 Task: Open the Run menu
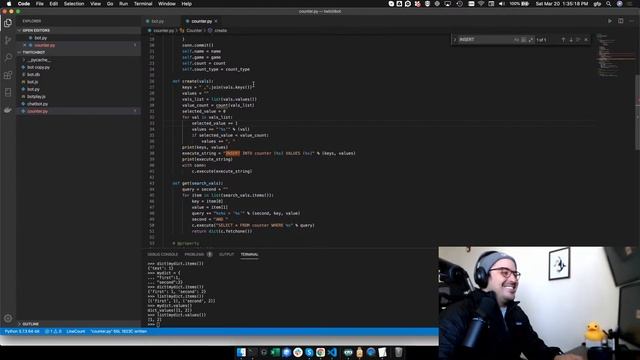click(123, 4)
